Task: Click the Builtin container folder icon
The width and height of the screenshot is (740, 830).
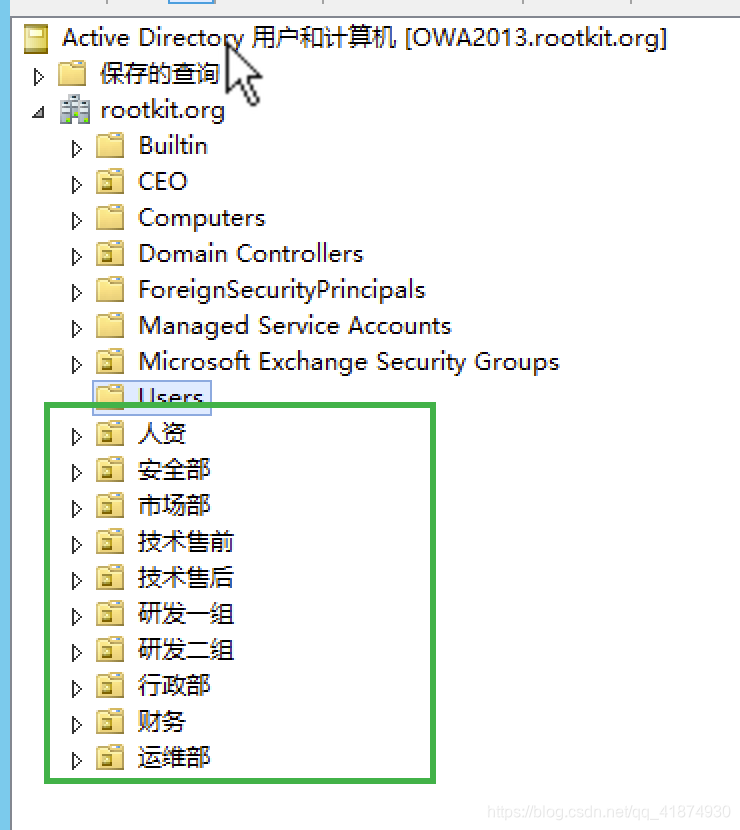Action: (x=110, y=146)
